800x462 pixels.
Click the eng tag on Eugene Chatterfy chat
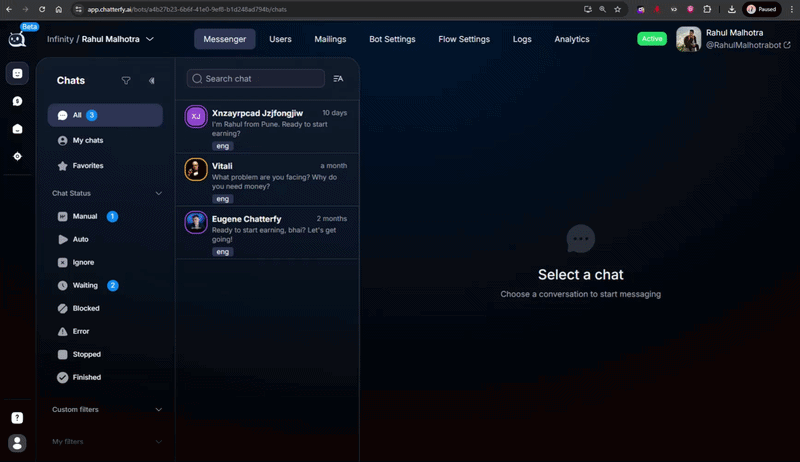222,252
